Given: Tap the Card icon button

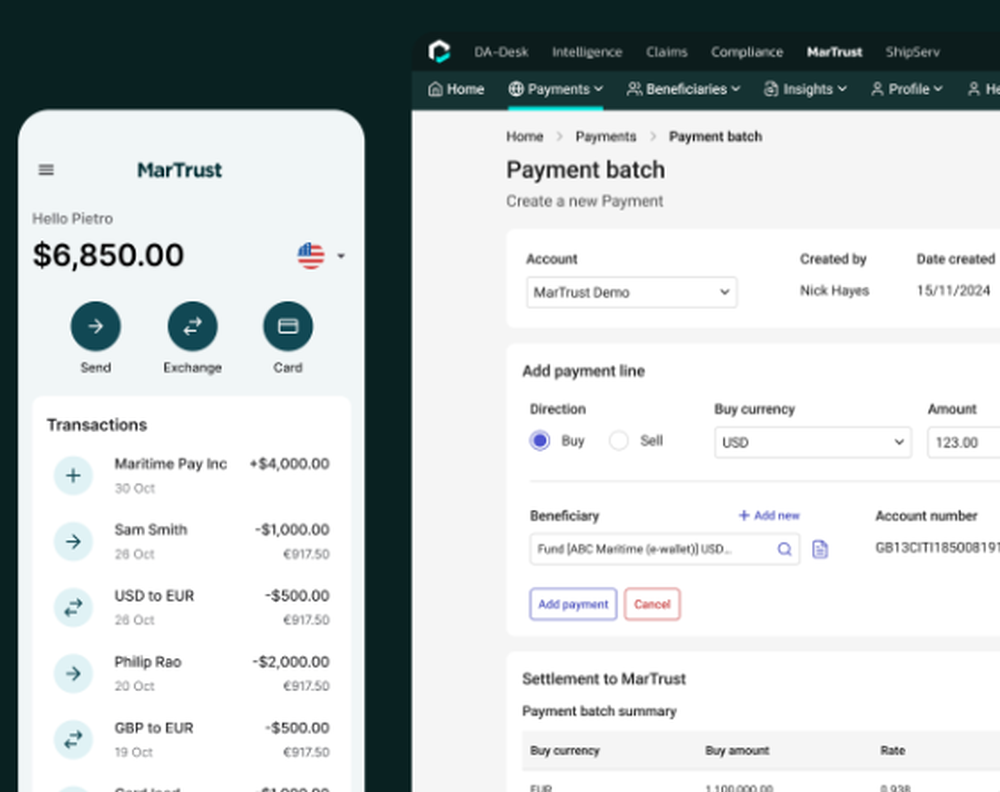Looking at the screenshot, I should point(288,326).
